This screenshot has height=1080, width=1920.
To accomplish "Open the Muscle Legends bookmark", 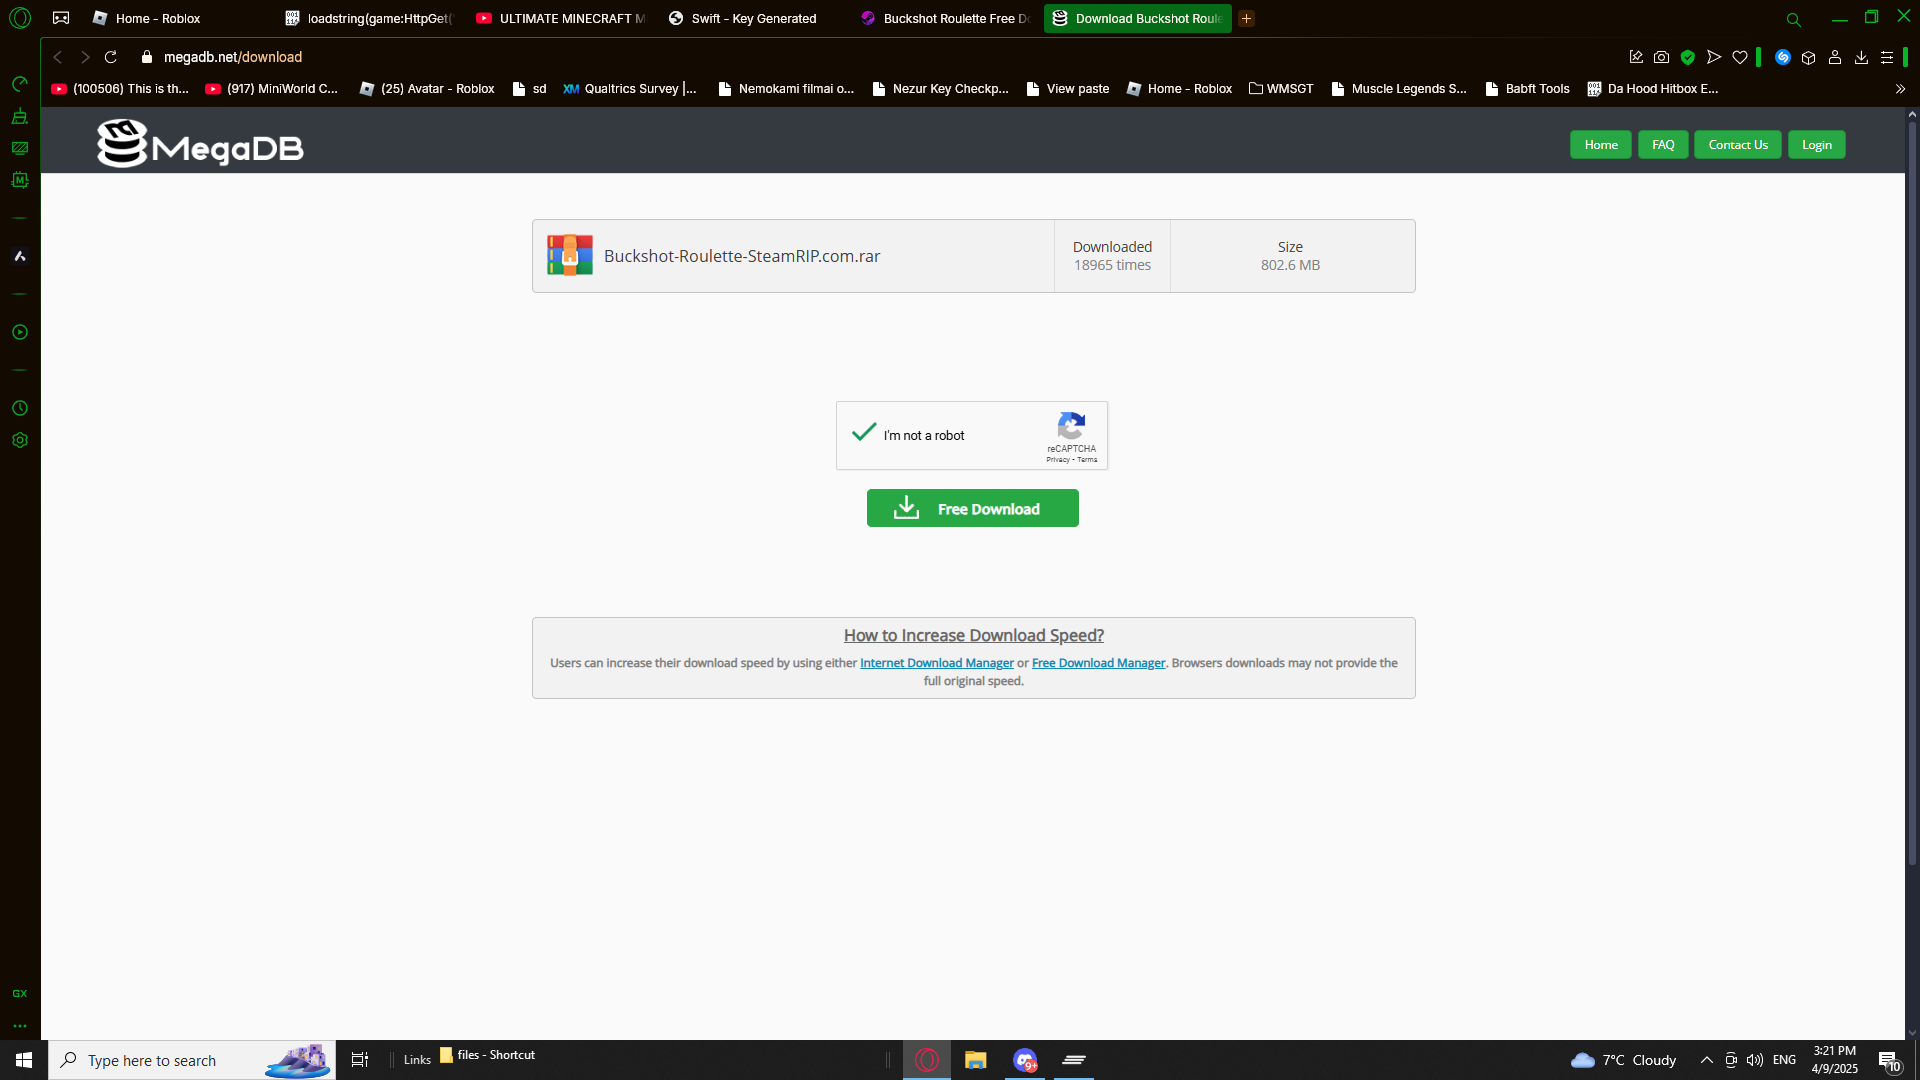I will pos(1399,89).
